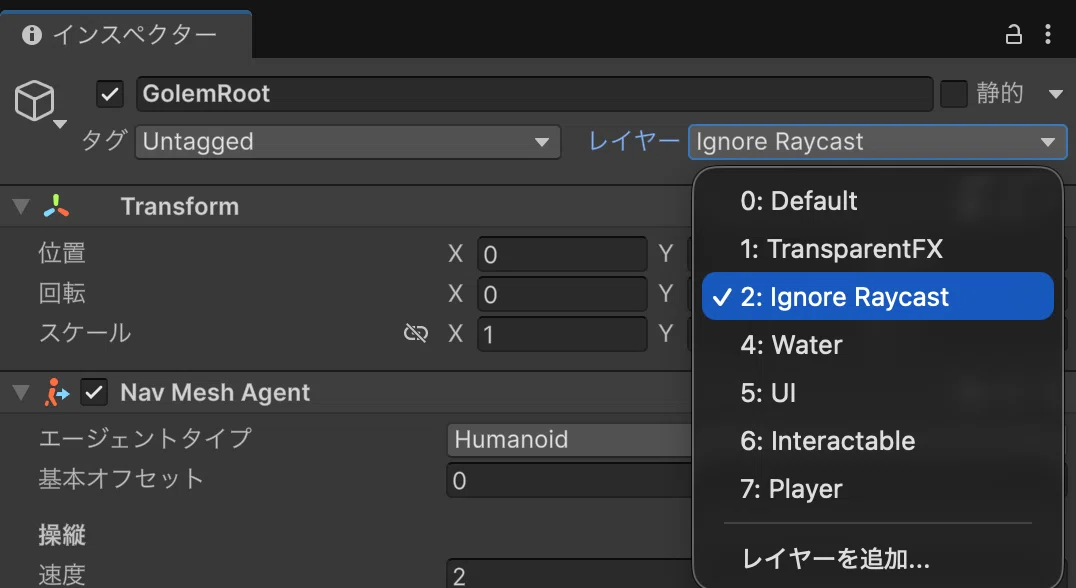Viewport: 1076px width, 588px height.
Task: Click the GolemRoot name field
Action: click(x=535, y=94)
